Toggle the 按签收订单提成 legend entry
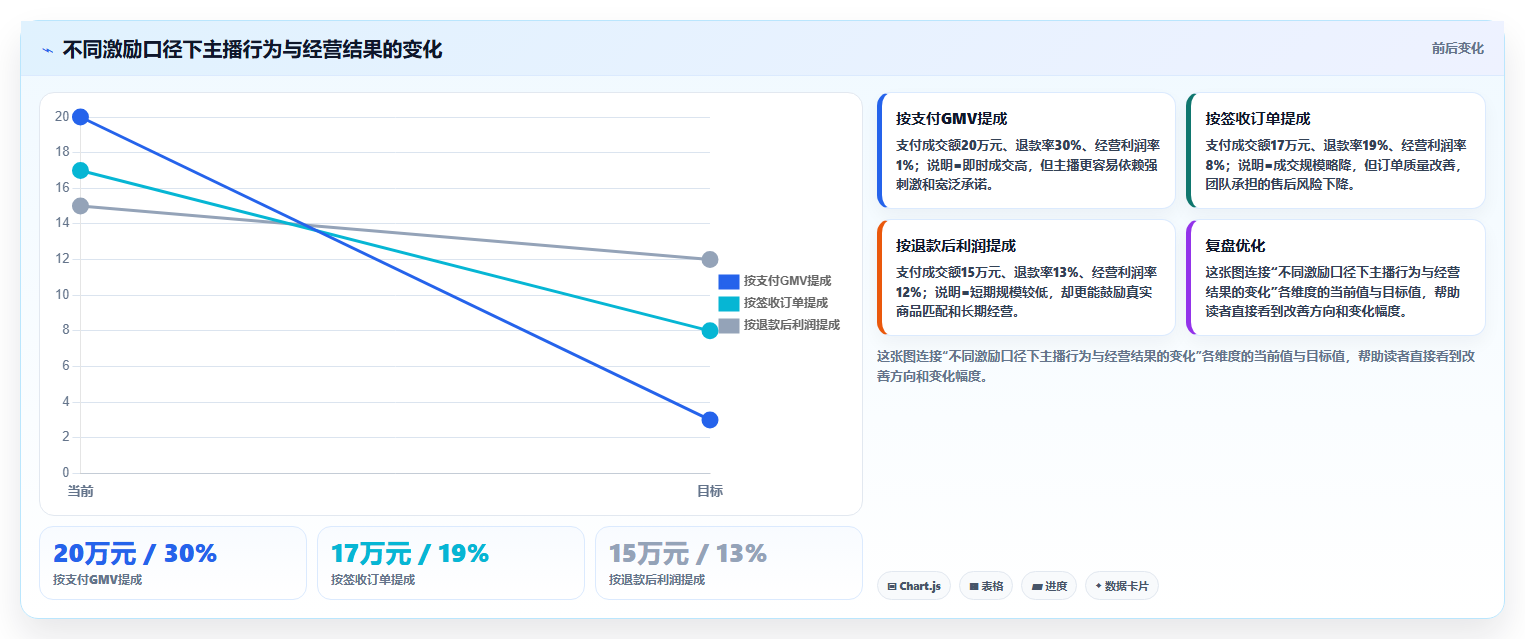The width and height of the screenshot is (1525, 639). pyautogui.click(x=773, y=303)
